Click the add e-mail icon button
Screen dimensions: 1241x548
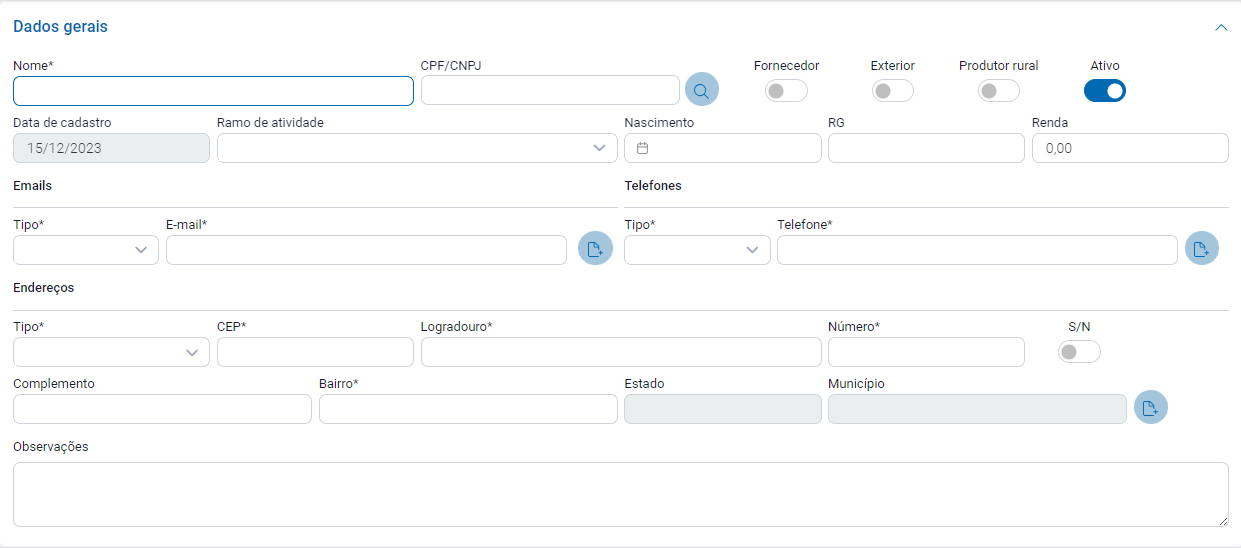coord(595,249)
